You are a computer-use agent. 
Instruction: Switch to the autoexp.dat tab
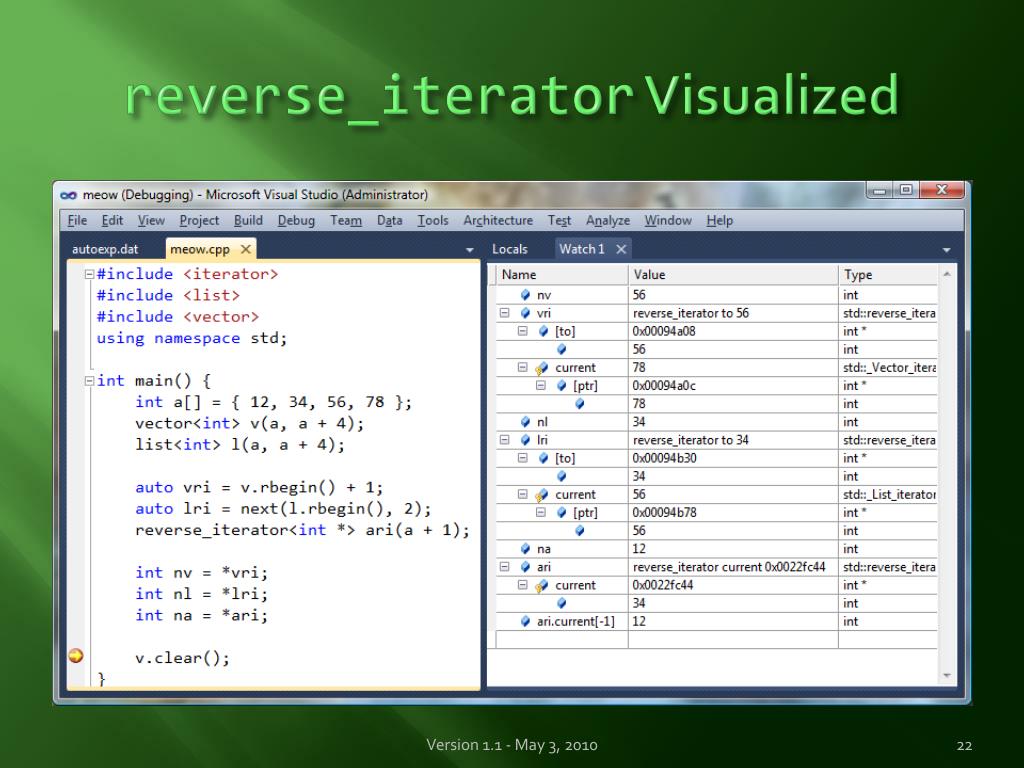(x=105, y=249)
